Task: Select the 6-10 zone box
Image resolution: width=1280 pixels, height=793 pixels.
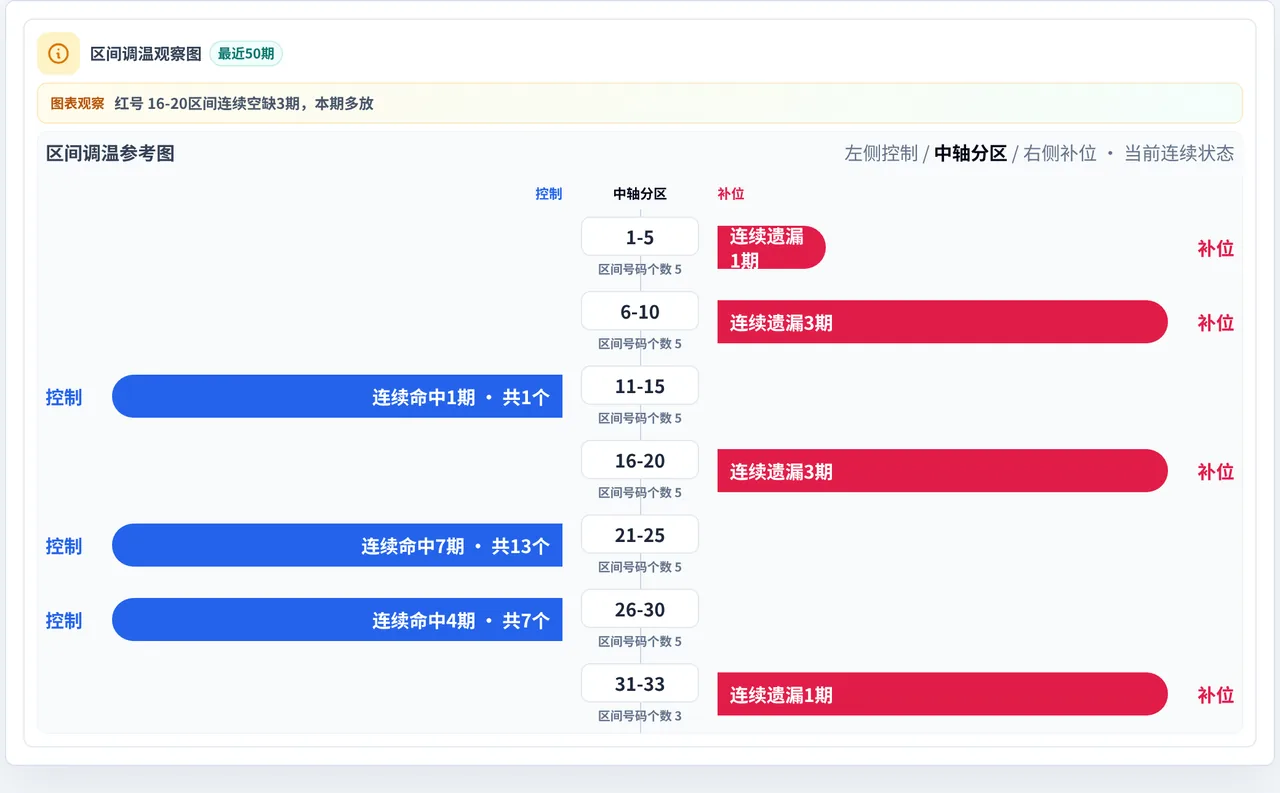Action: coord(640,311)
